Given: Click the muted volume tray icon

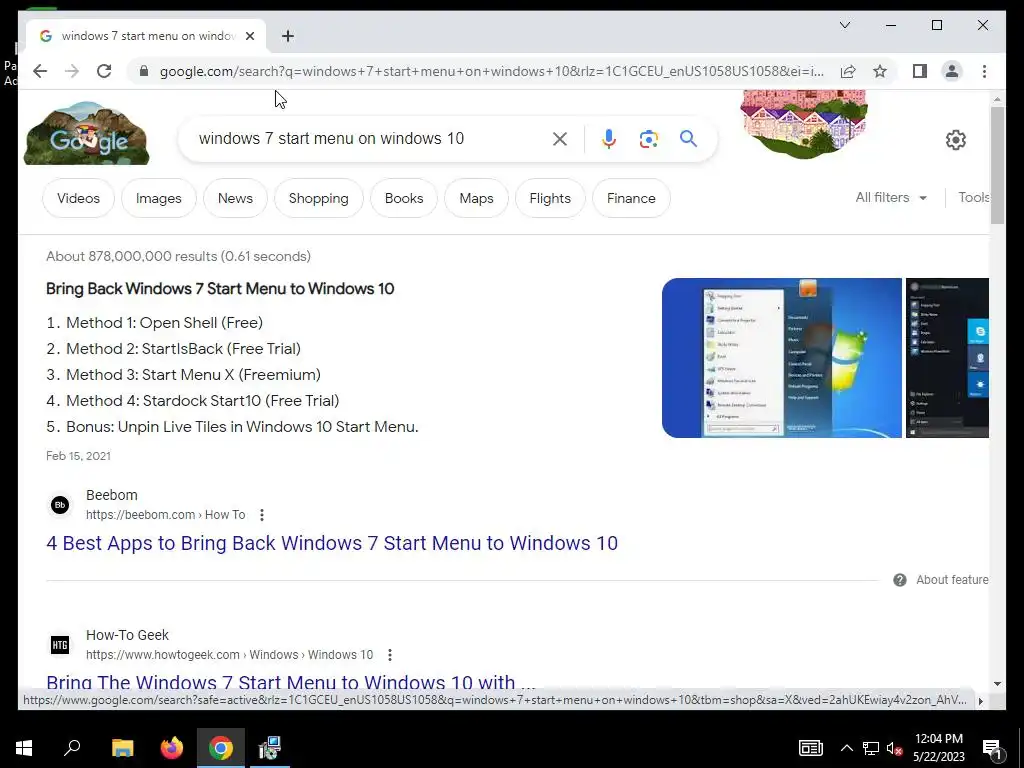Looking at the screenshot, I should click(894, 748).
